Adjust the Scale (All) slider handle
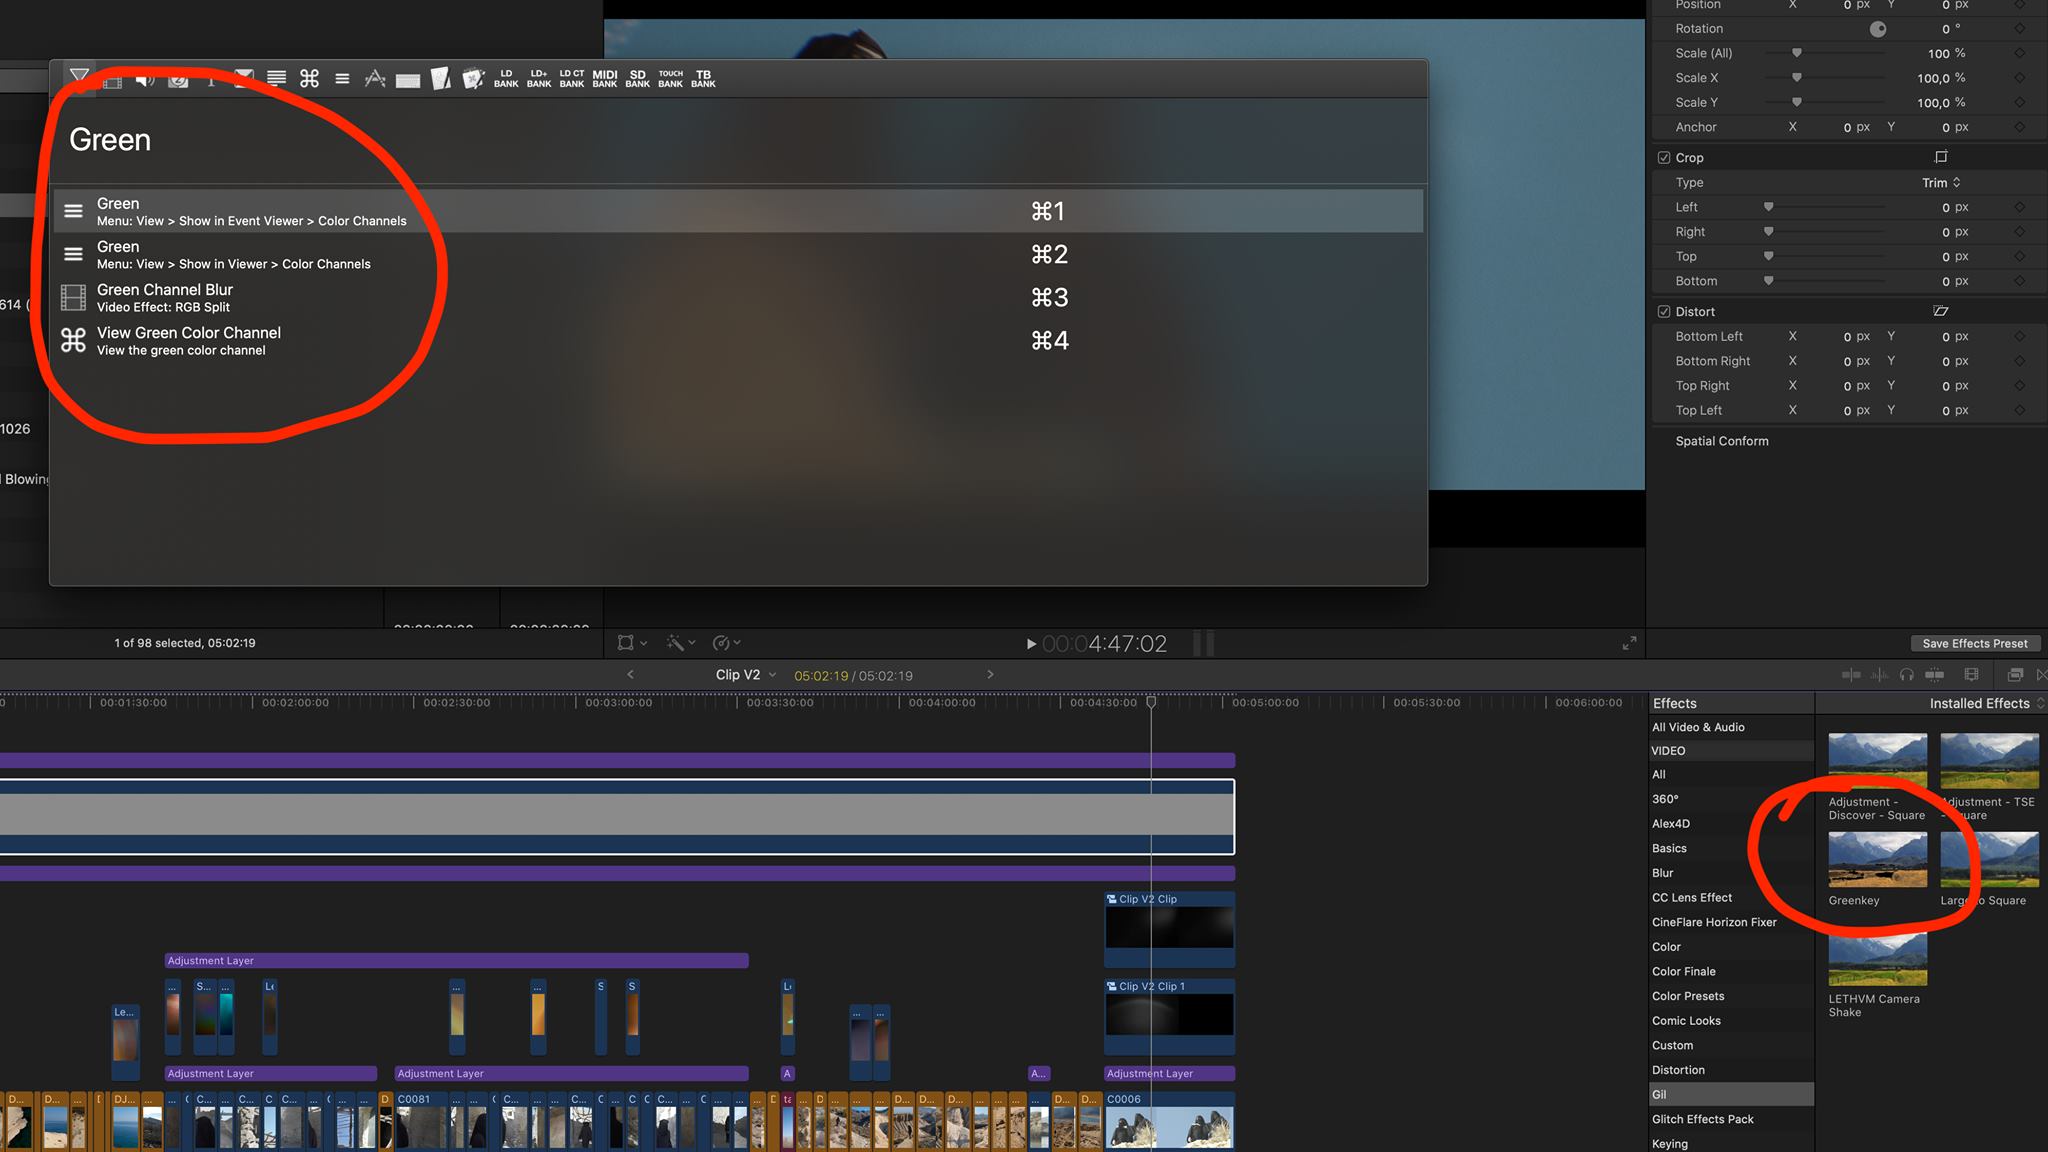This screenshot has height=1152, width=2048. tap(1797, 53)
